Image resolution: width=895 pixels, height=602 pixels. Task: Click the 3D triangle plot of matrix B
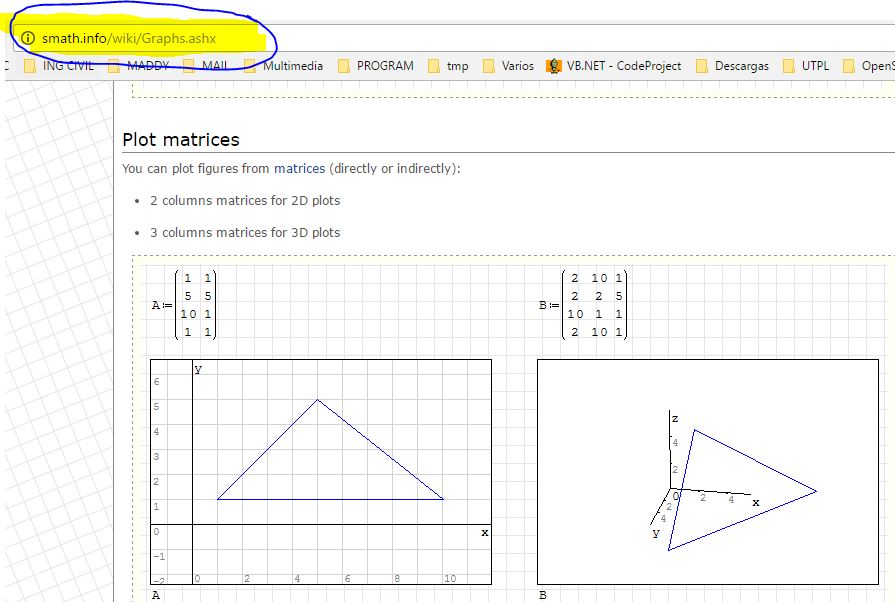click(x=709, y=471)
